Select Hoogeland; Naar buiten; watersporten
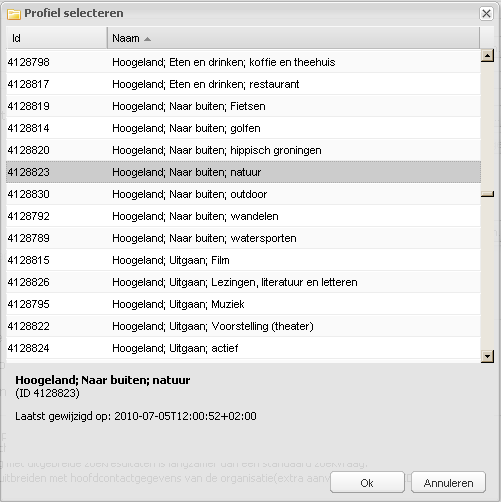This screenshot has width=501, height=502. point(243,238)
